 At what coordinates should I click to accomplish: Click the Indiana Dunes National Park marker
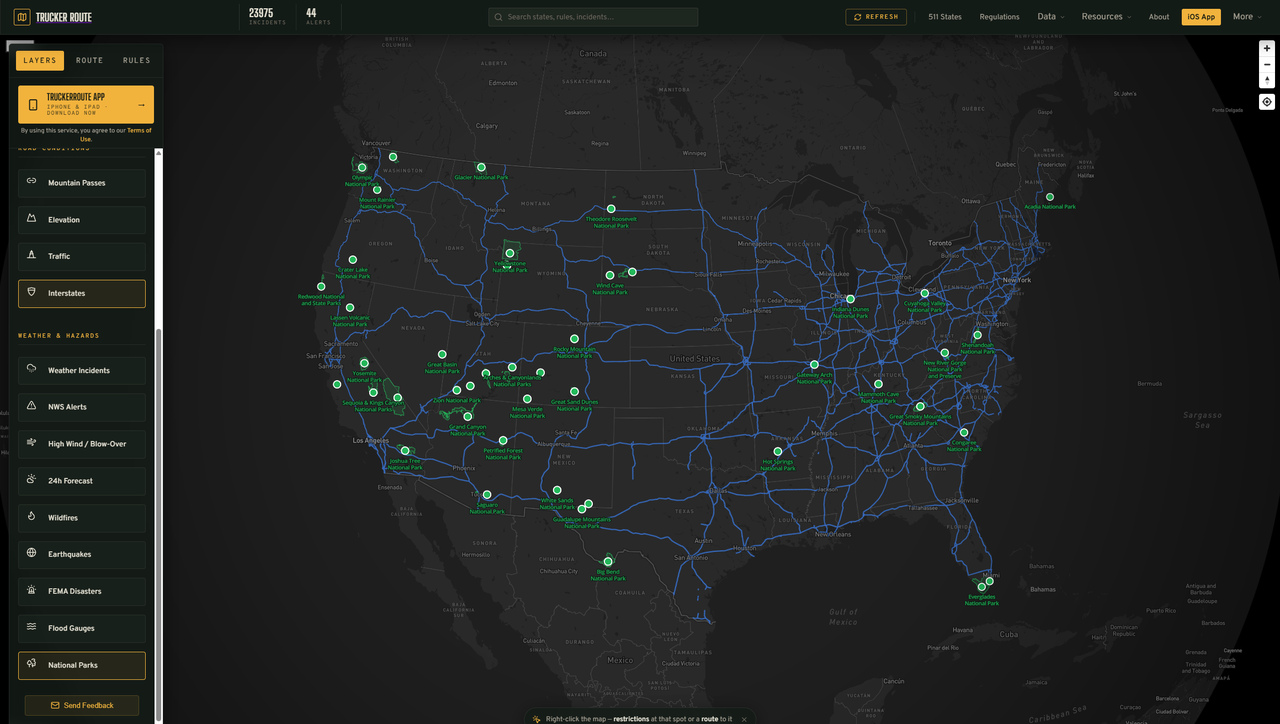tap(851, 299)
